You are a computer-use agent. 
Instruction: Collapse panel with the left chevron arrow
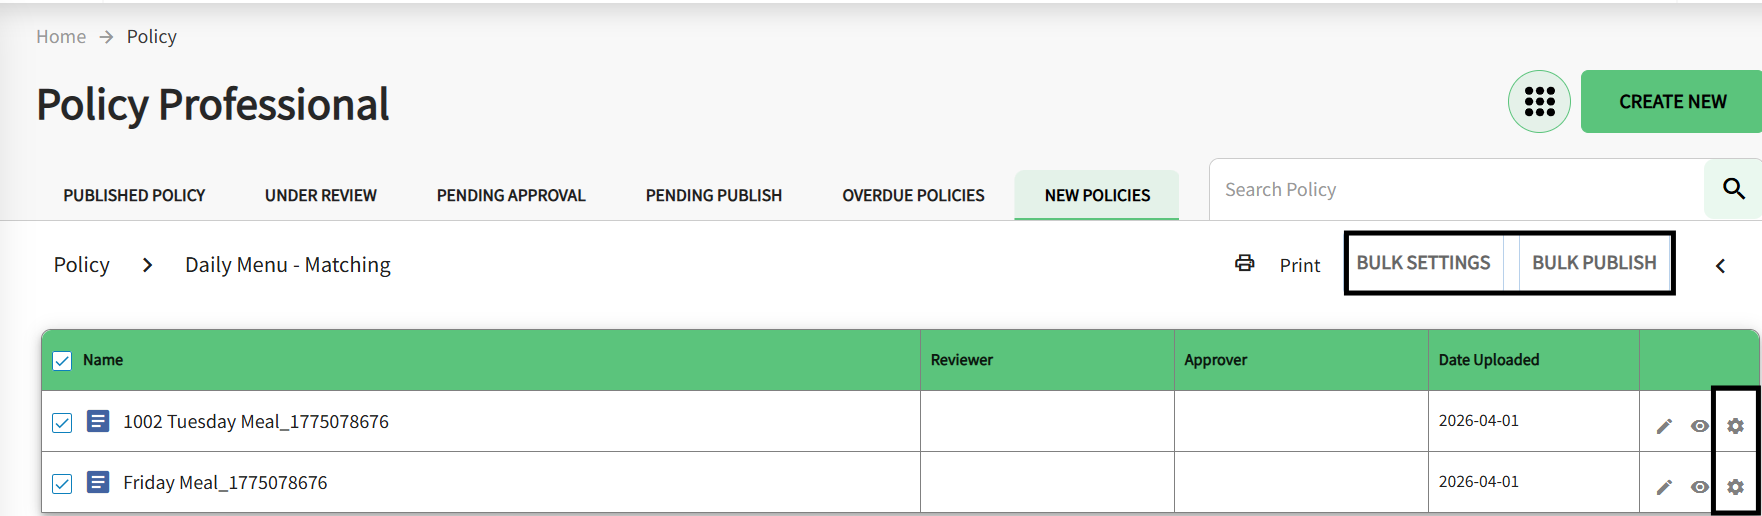[1720, 266]
